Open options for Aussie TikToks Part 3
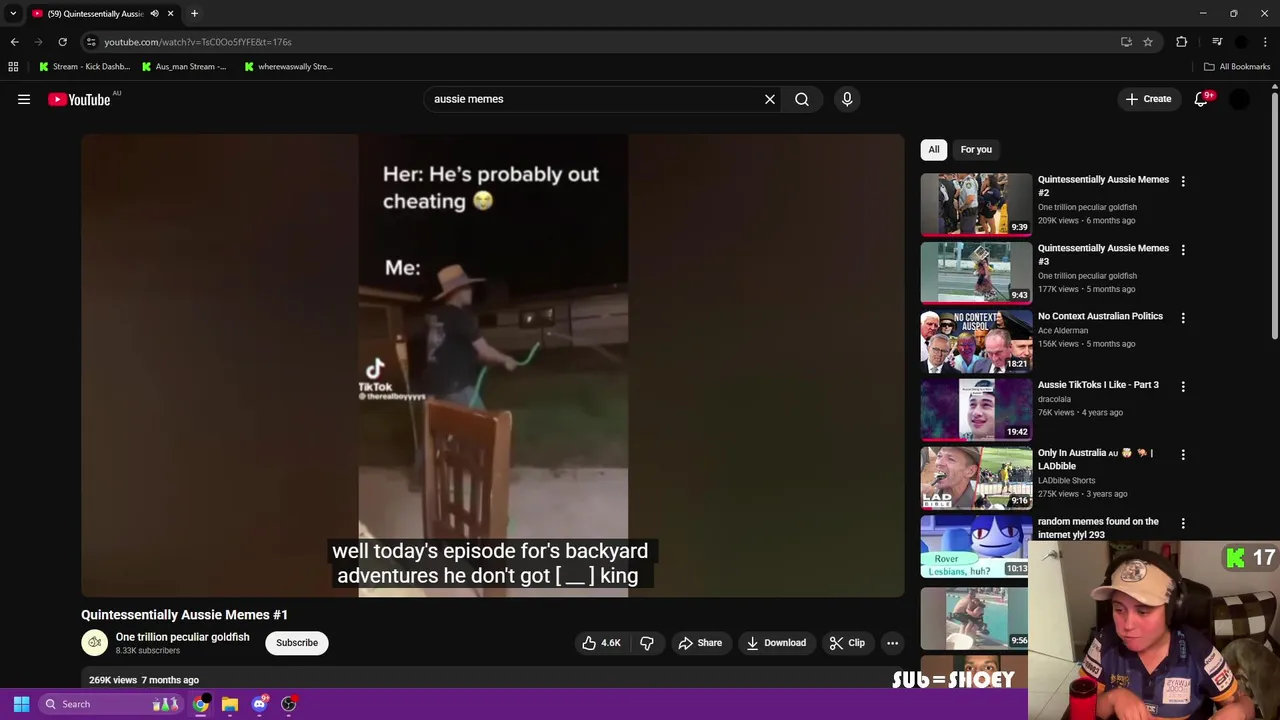Viewport: 1280px width, 720px height. coord(1183,386)
